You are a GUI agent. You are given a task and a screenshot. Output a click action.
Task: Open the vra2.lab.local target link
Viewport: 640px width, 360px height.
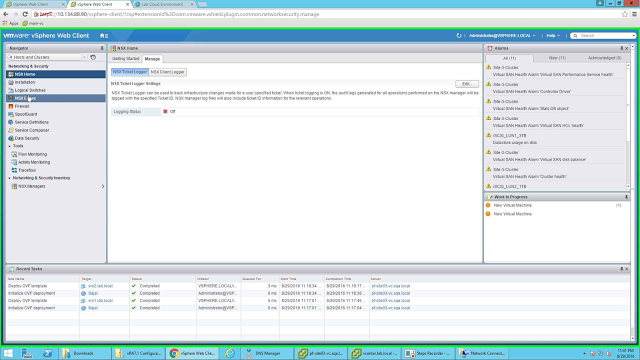tap(100, 286)
